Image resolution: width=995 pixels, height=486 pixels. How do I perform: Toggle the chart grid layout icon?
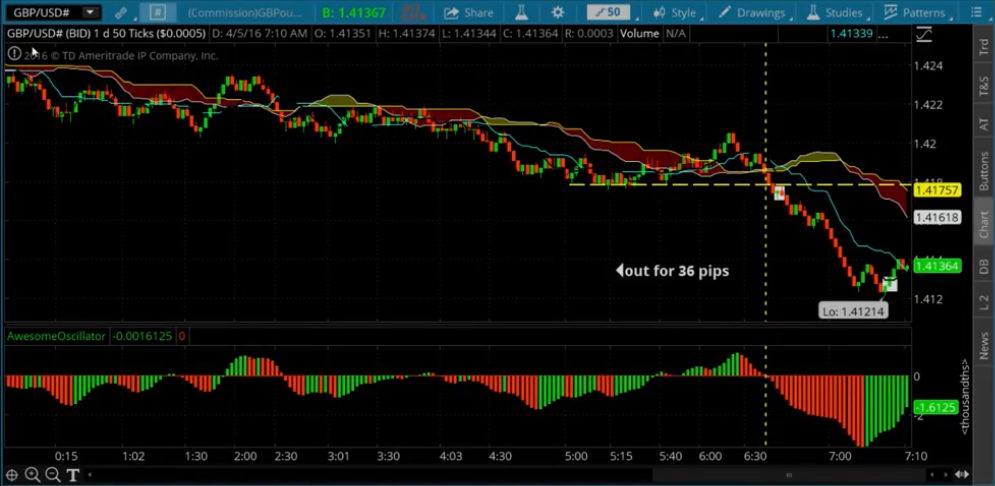pyautogui.click(x=157, y=13)
